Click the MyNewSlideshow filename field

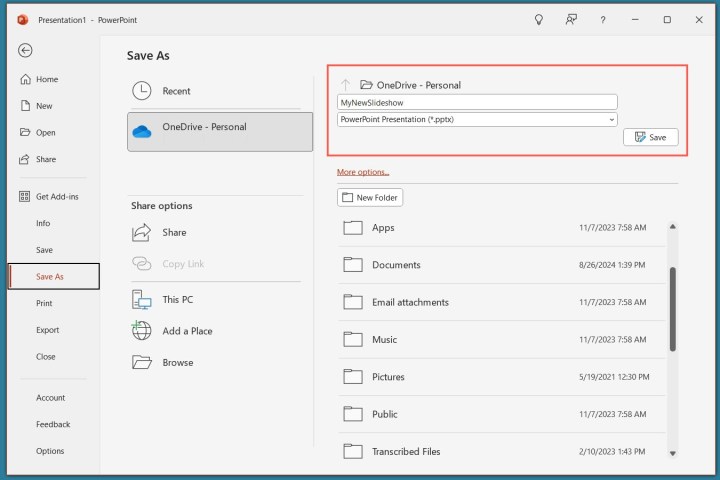[477, 102]
